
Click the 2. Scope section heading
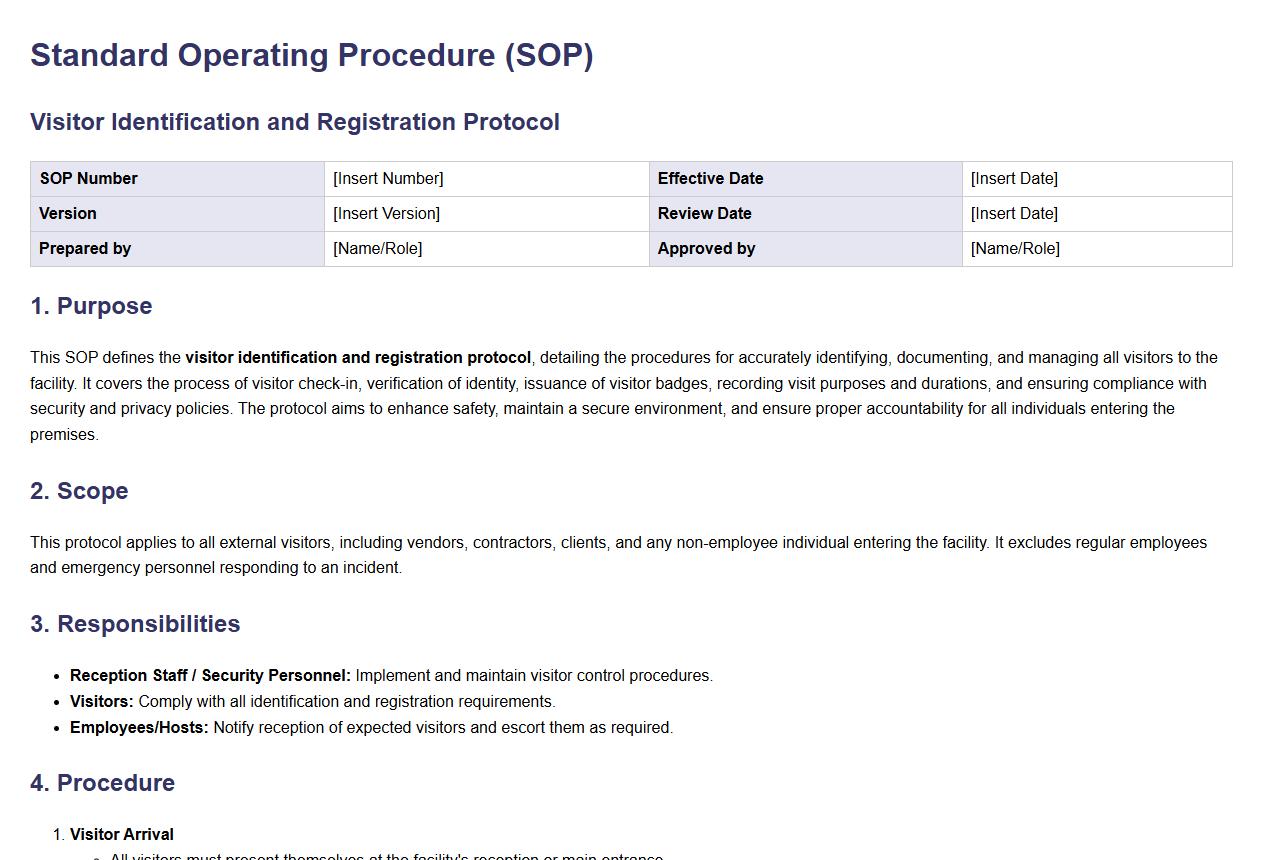tap(79, 491)
